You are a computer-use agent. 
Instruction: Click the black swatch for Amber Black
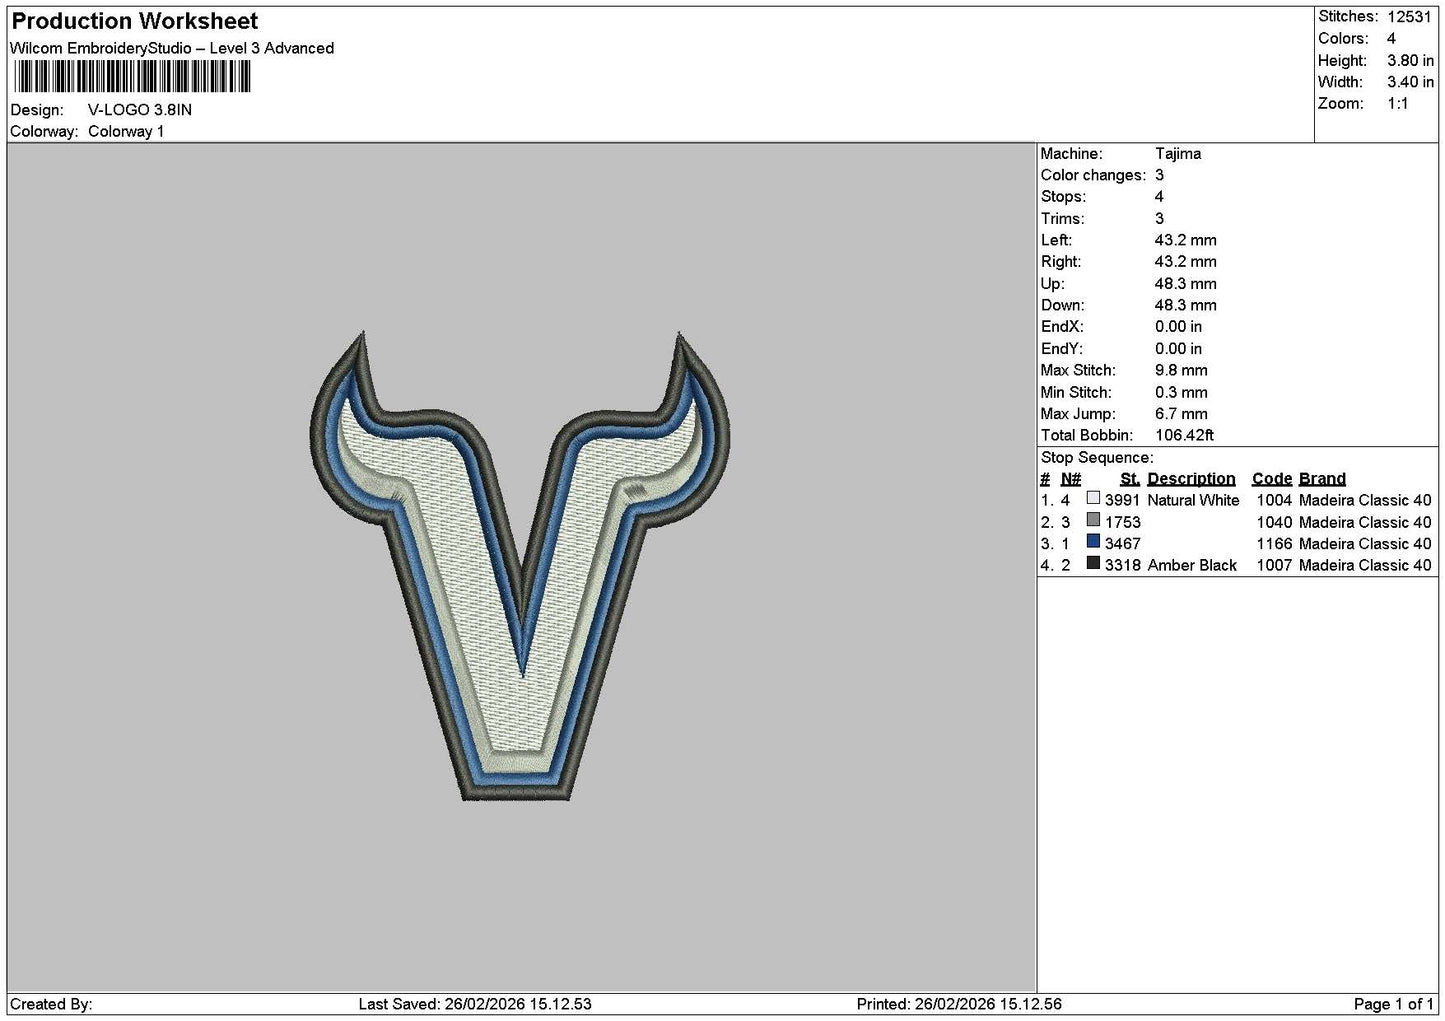click(x=1093, y=564)
